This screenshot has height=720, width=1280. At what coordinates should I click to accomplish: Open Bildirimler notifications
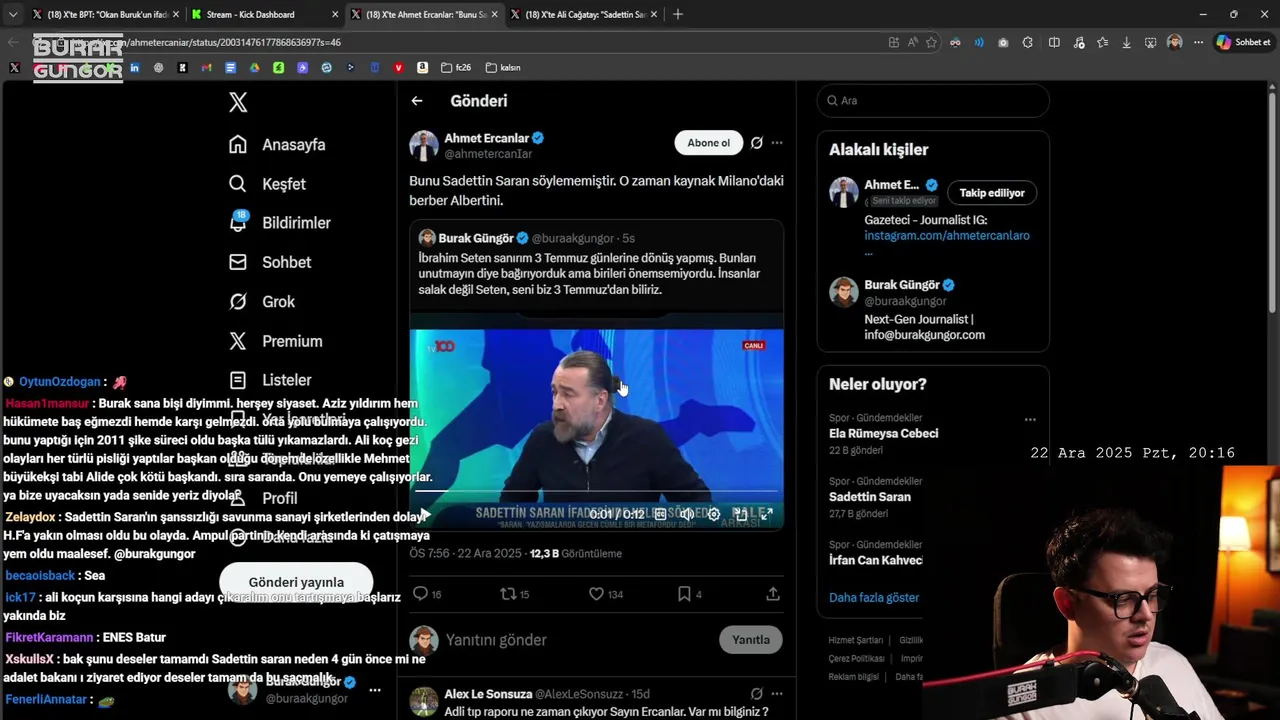[279, 223]
